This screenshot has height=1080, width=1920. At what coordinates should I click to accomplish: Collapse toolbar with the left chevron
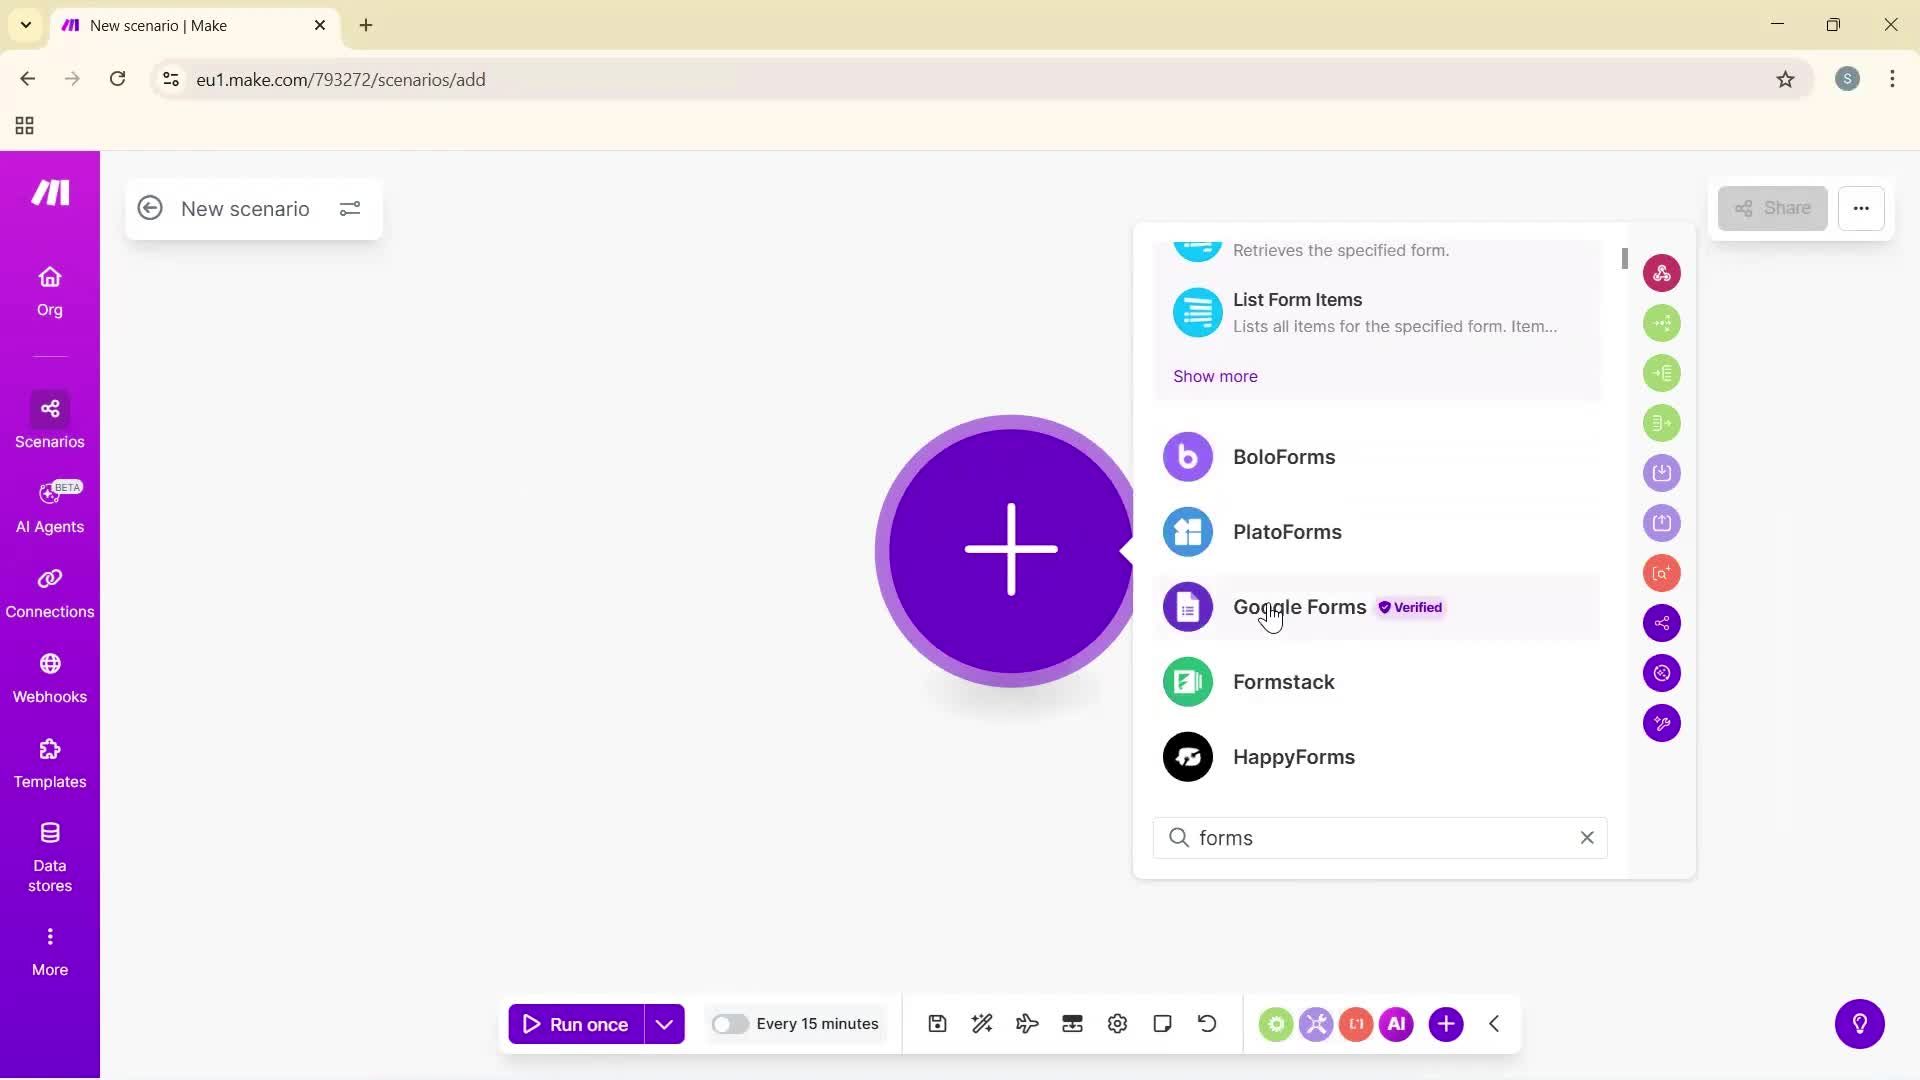click(x=1493, y=1023)
